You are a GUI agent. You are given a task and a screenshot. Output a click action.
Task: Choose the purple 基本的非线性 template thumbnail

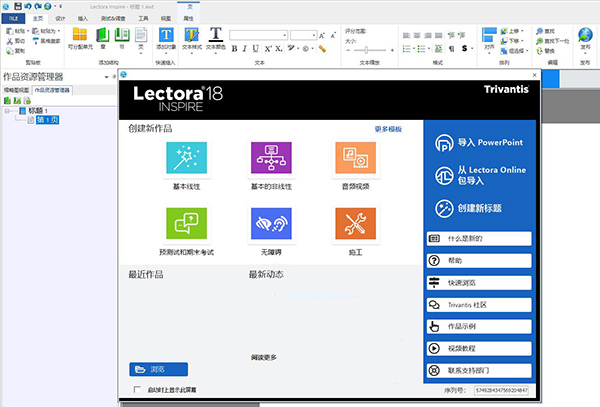click(271, 158)
